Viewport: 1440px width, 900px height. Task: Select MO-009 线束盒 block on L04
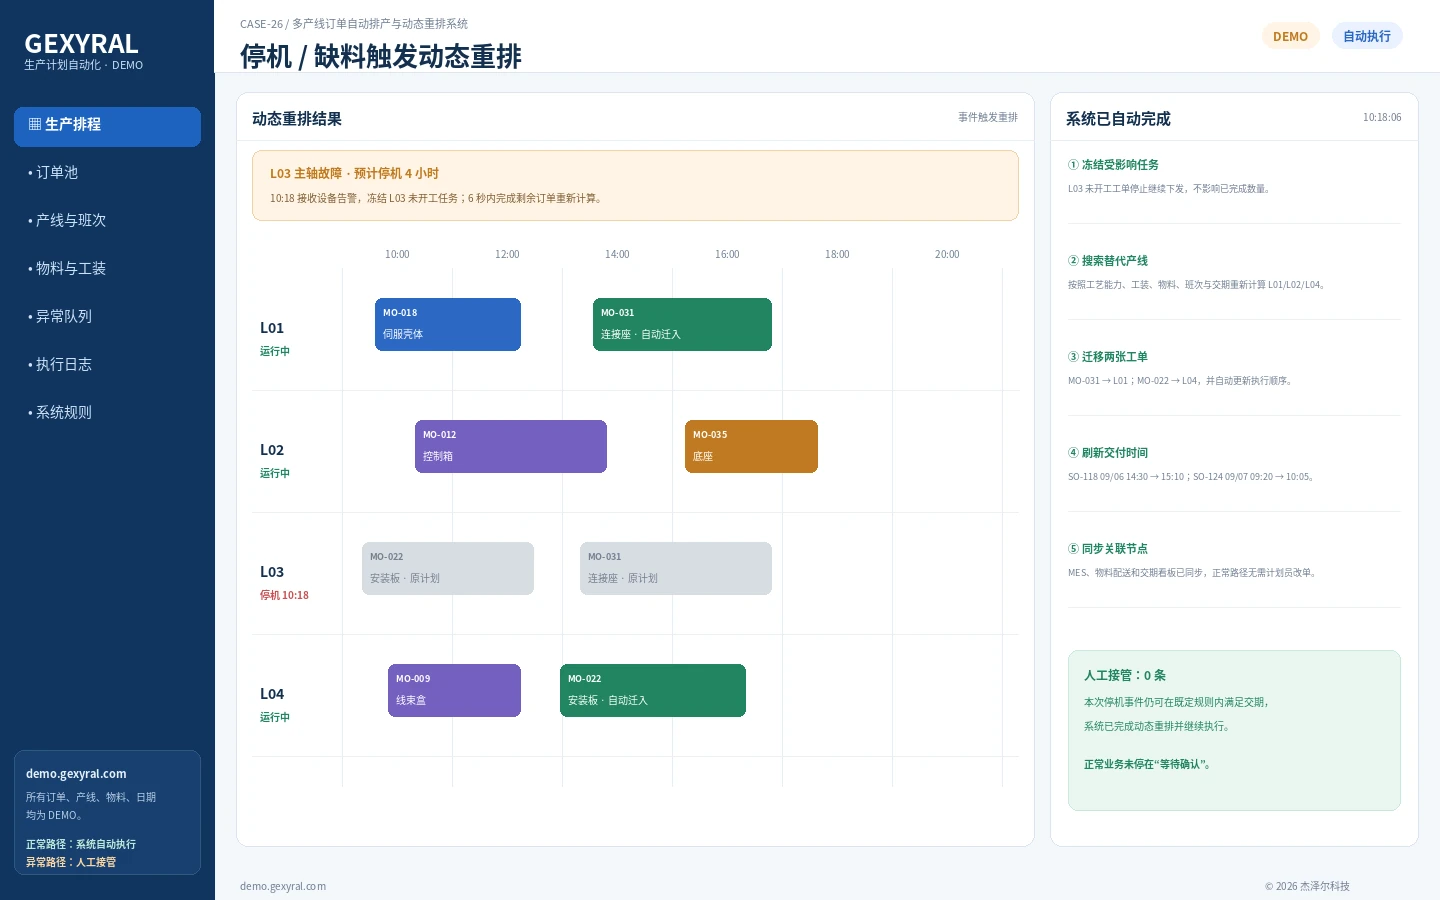pyautogui.click(x=454, y=690)
